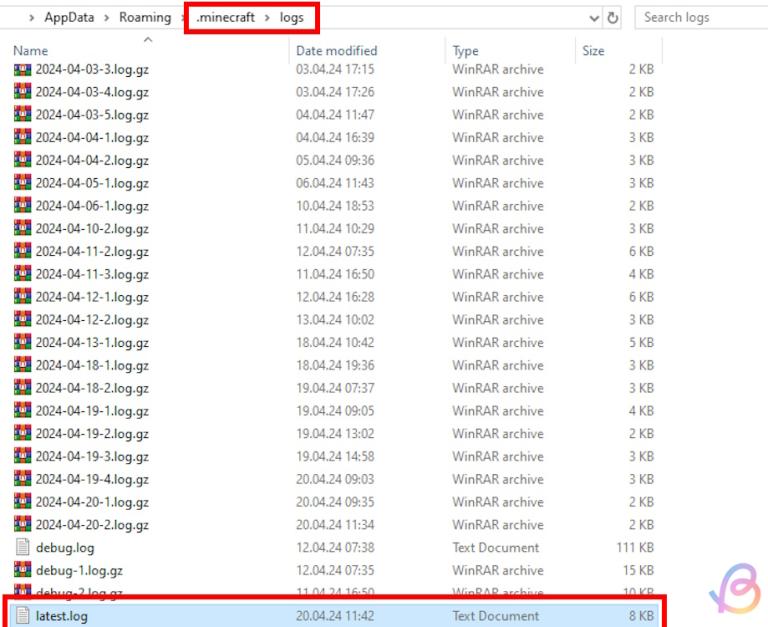Click the WinRAR icon of 2024-04-18-1.log.gz
Screen dimensions: 768x627
(22, 366)
